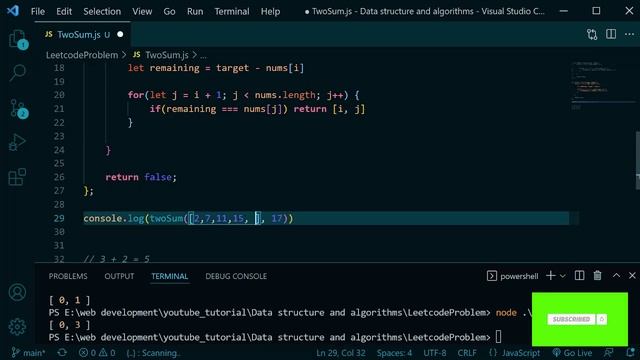Screen dimensions: 640x360
Task: Close the terminal panel
Action: 632,276
